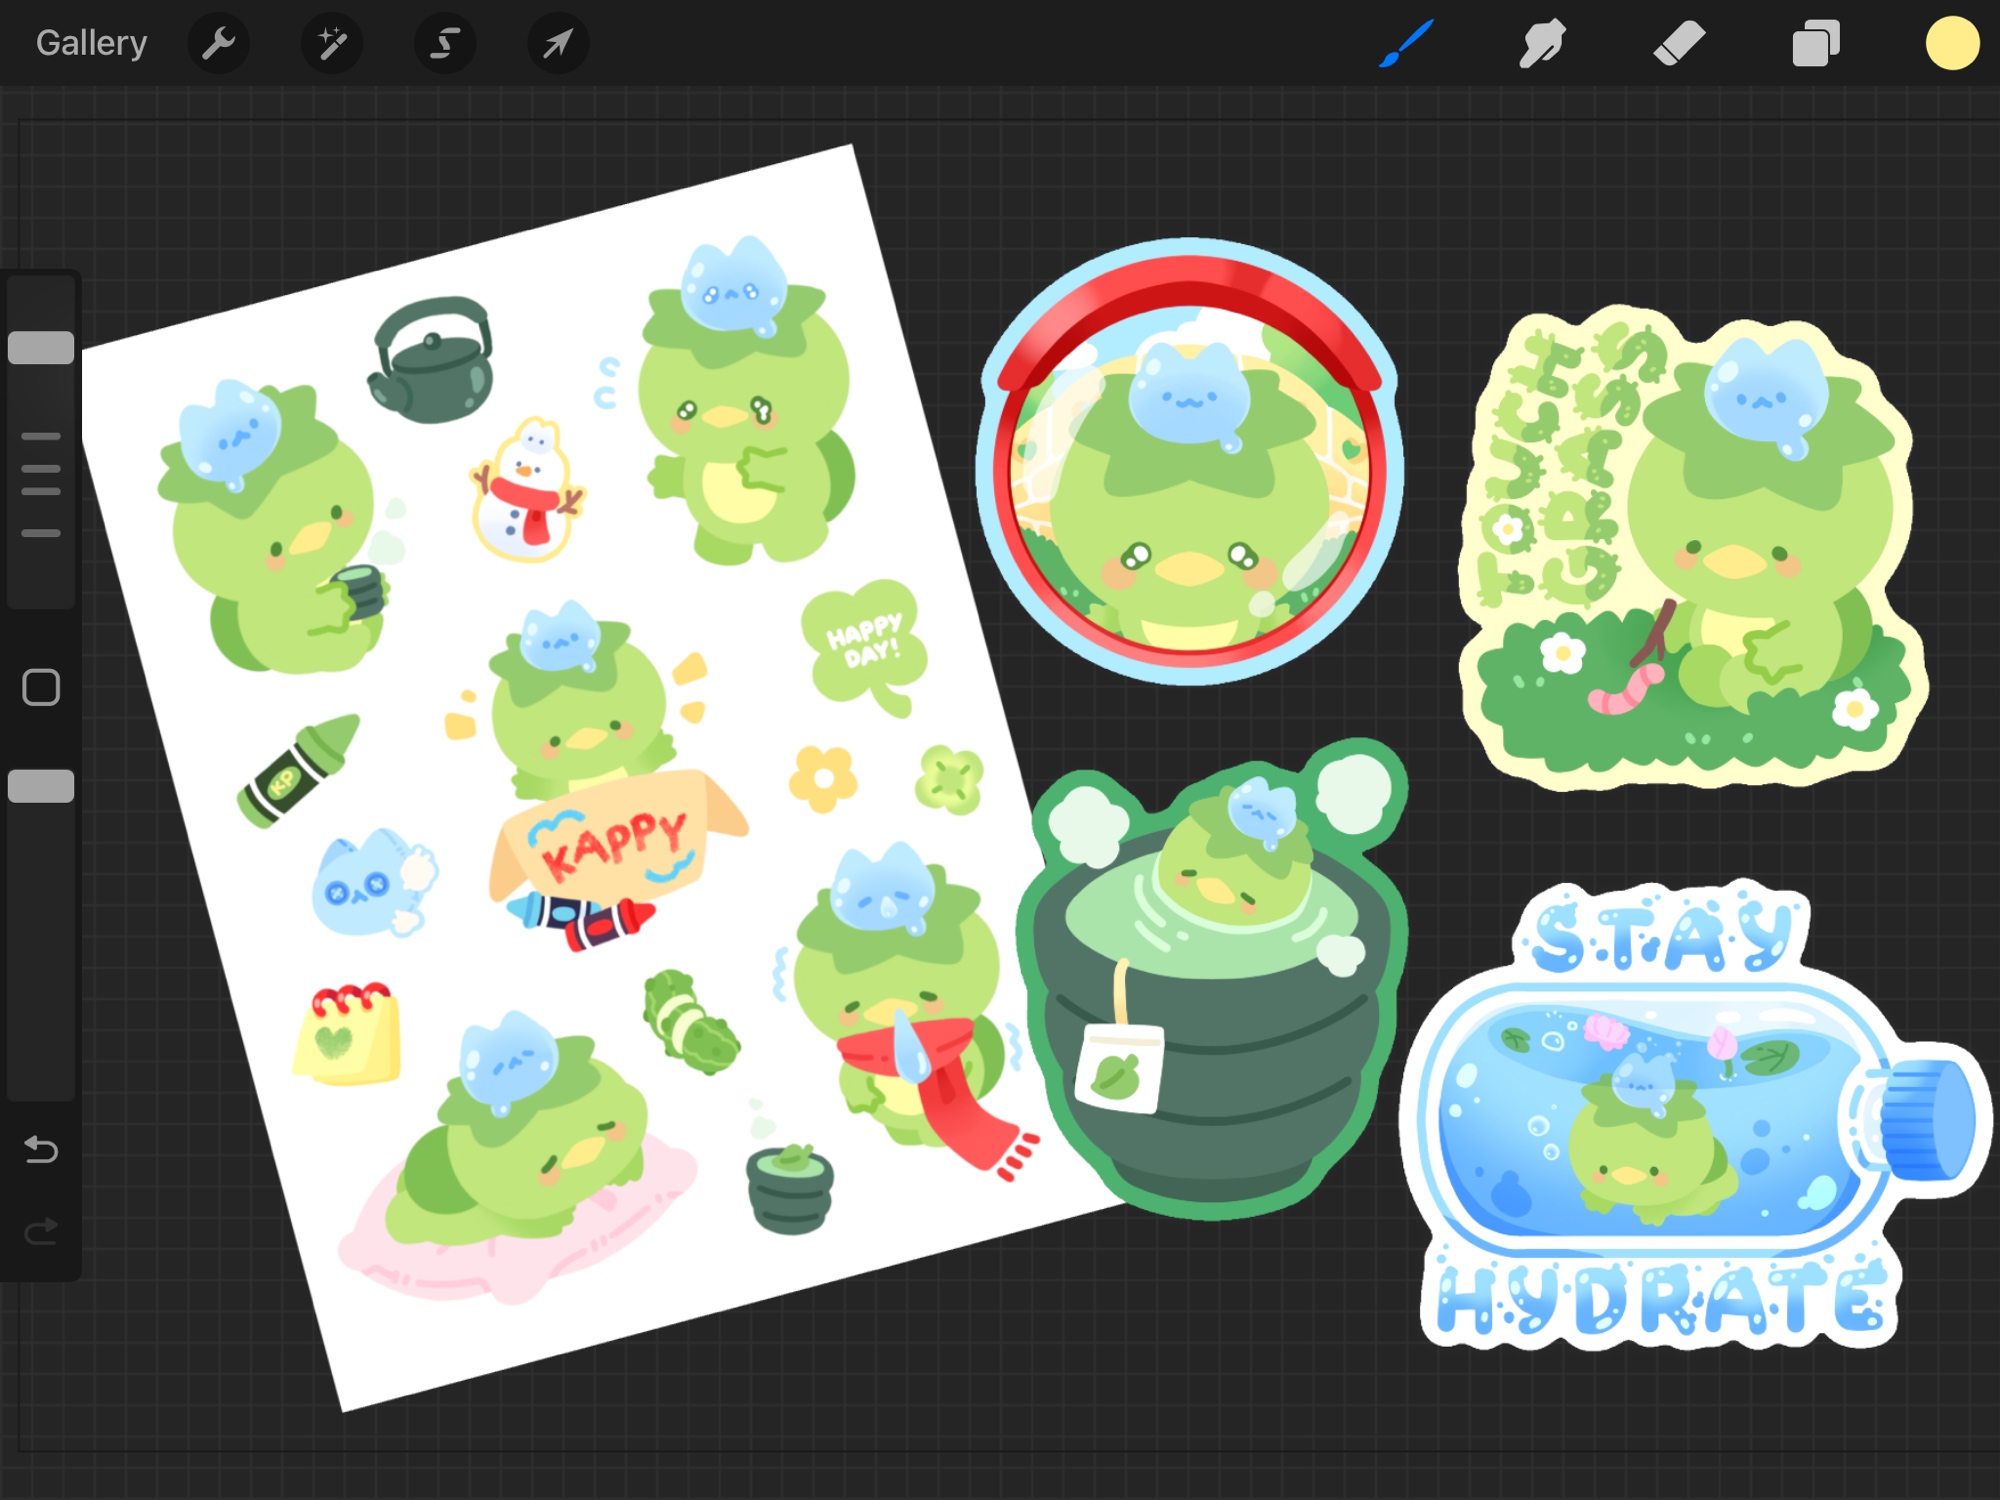
Task: Click the brush size slider handle
Action: (41, 347)
